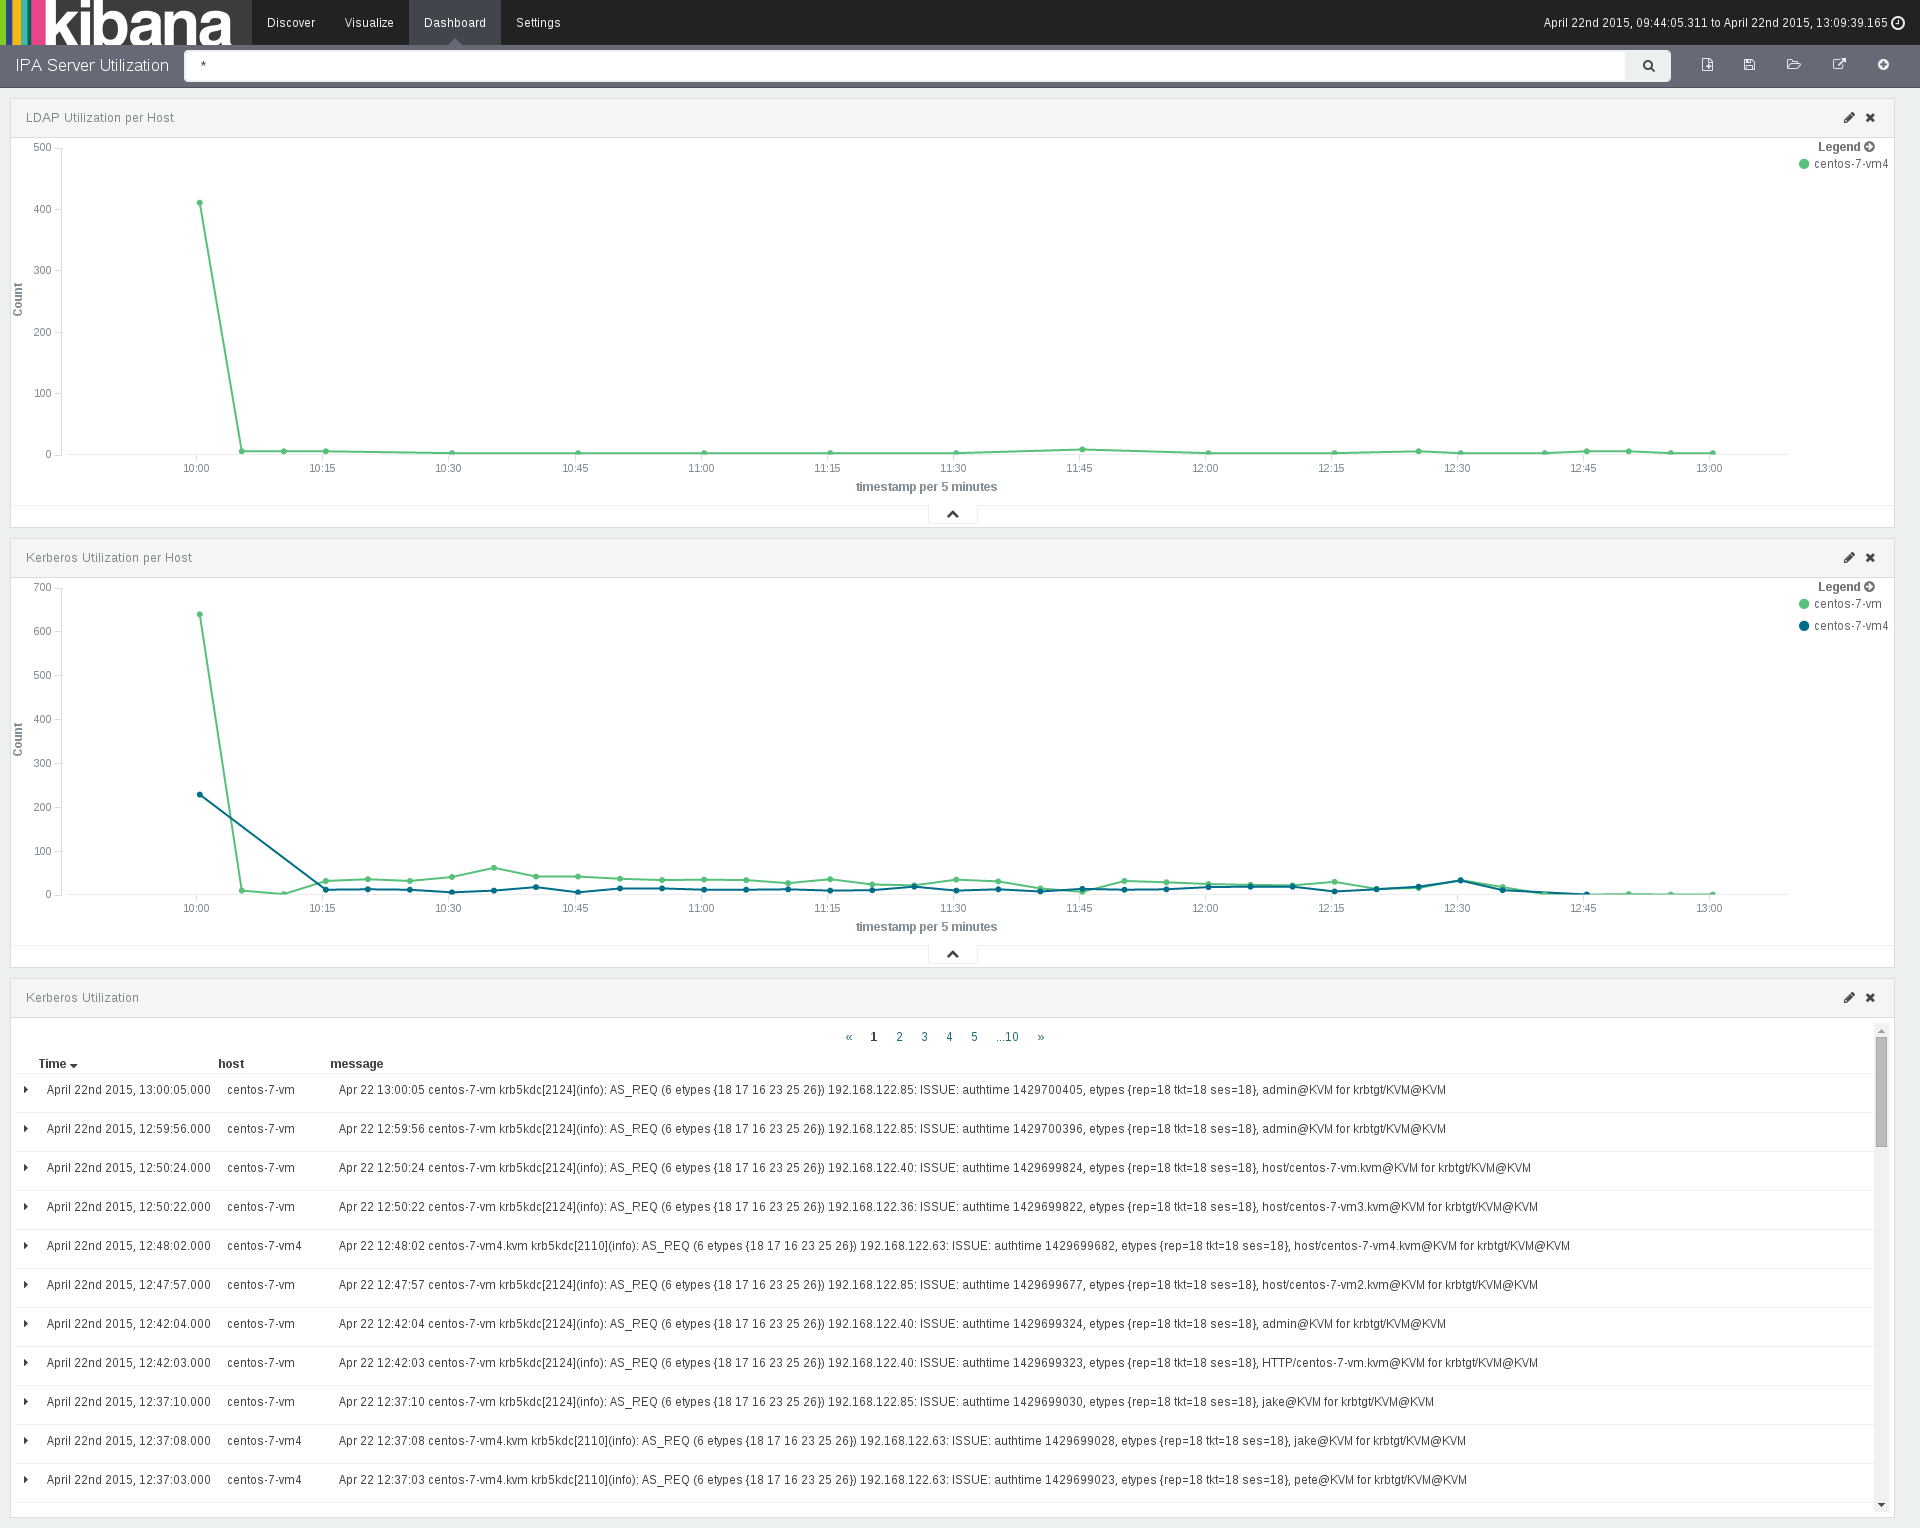The height and width of the screenshot is (1528, 1920).
Task: Click the Add Visualization plus icon
Action: point(1883,65)
